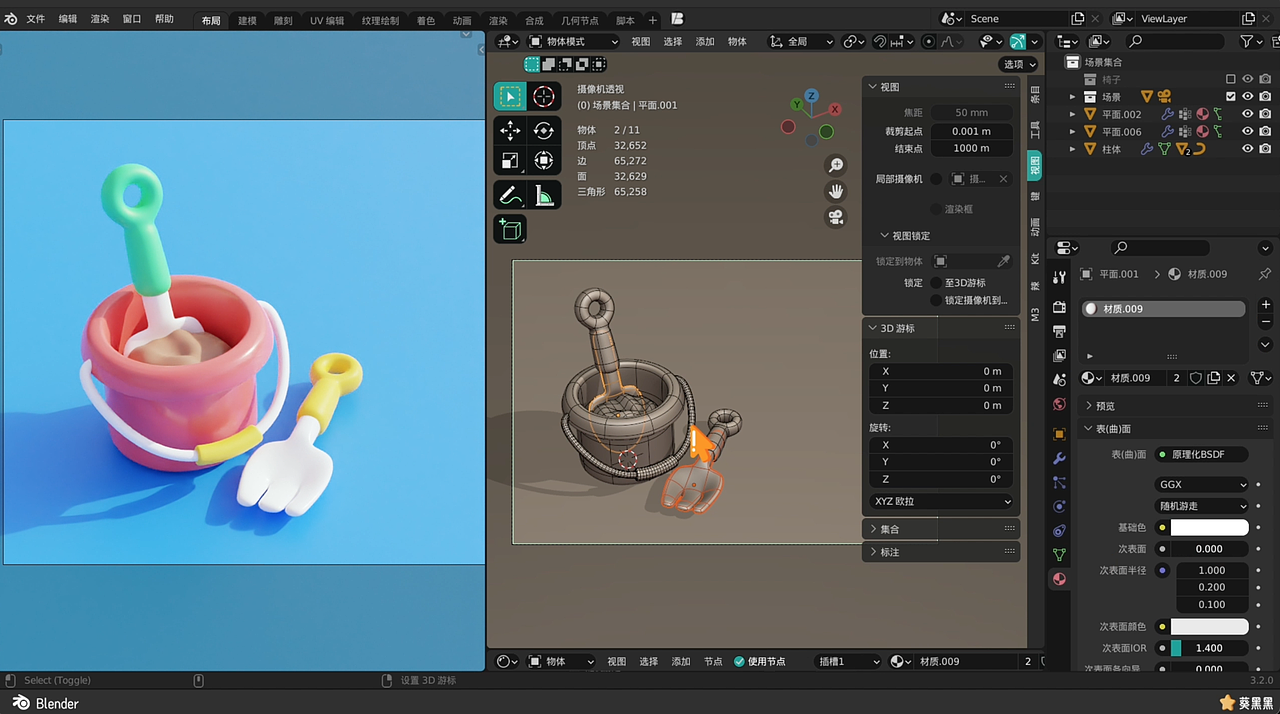Viewport: 1280px width, 714px height.
Task: Click the pan view hand gizmo
Action: (836, 191)
